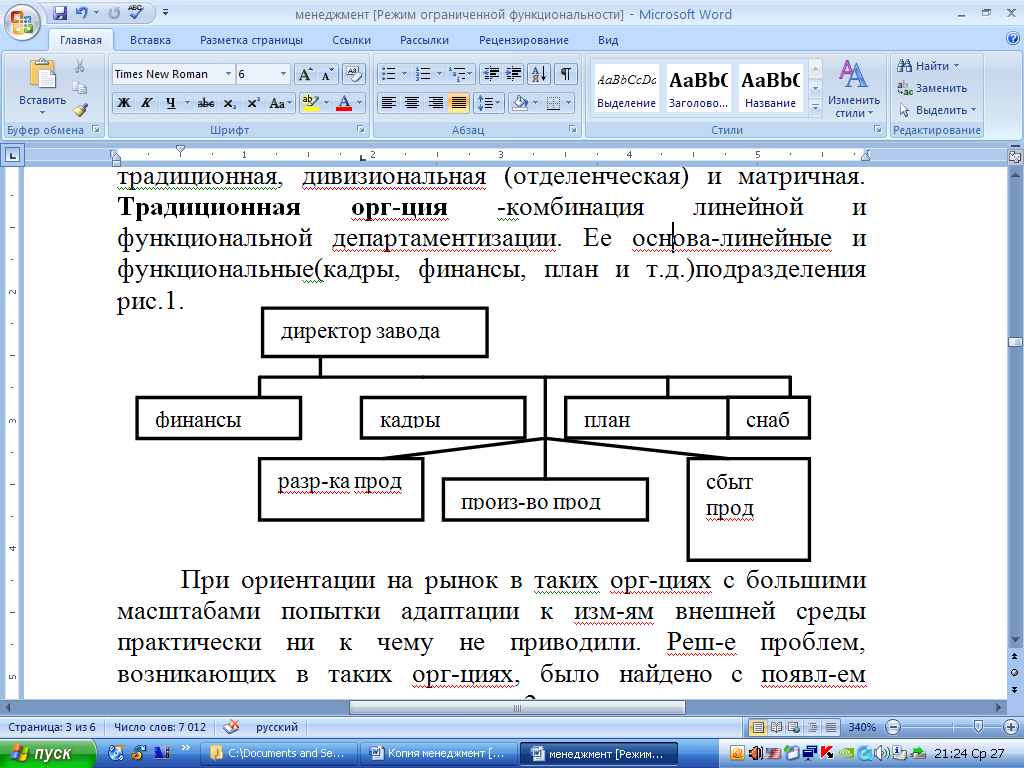The width and height of the screenshot is (1024, 768).
Task: Run spelling check from quick access toolbar
Action: [x=136, y=12]
